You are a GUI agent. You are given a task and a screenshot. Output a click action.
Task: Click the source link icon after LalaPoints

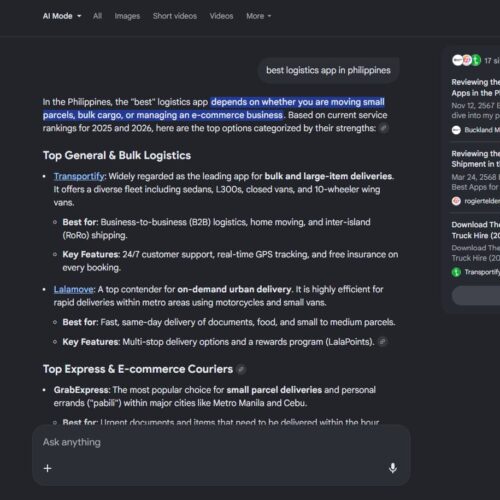[x=382, y=342]
